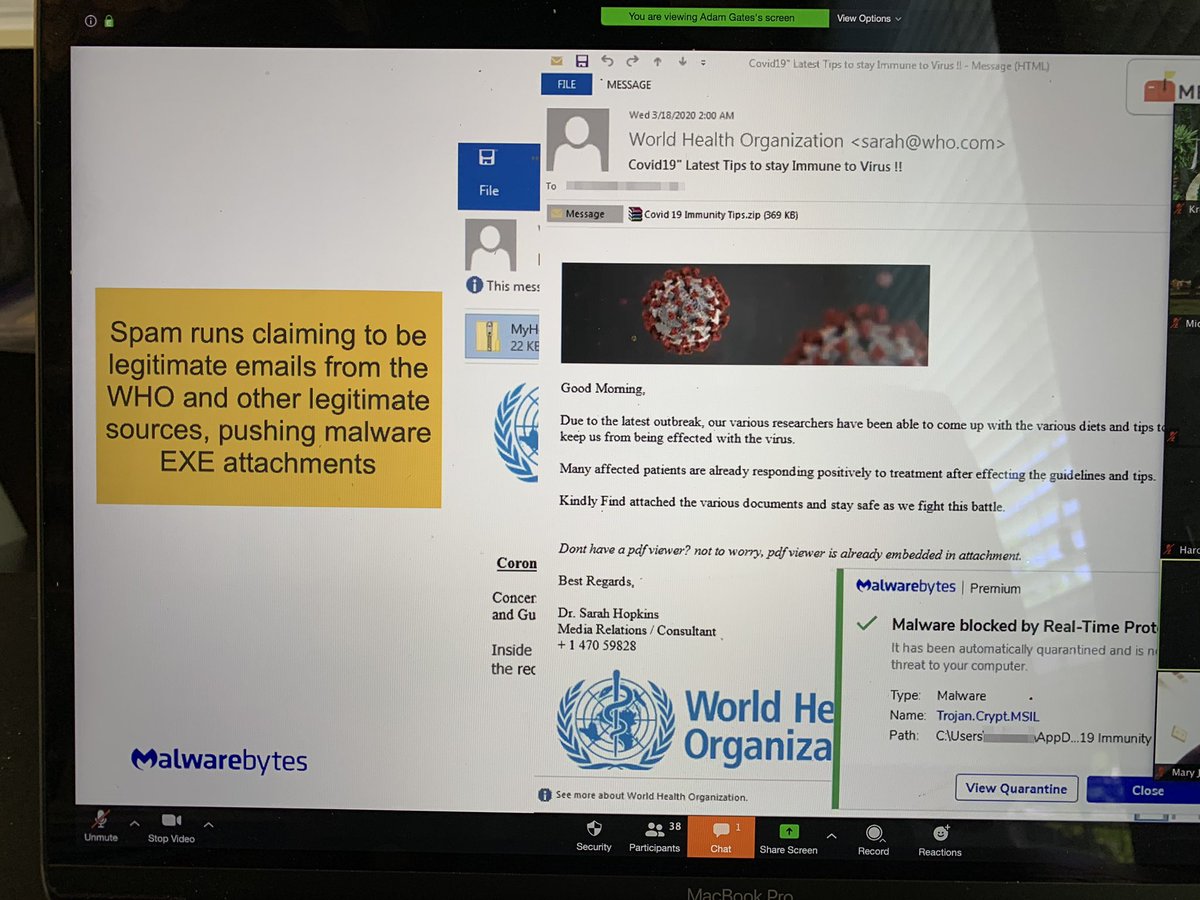Click the green encryption lock icon

[108, 20]
